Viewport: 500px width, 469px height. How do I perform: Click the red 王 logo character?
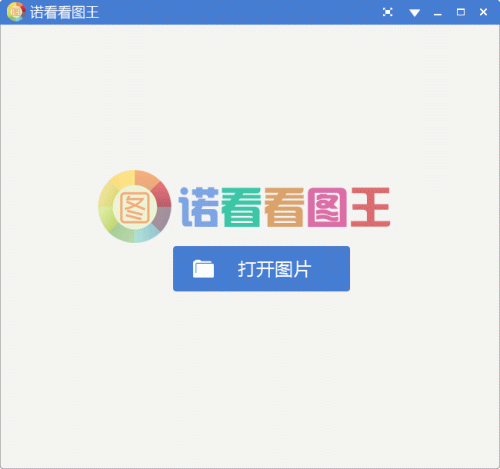tap(370, 207)
